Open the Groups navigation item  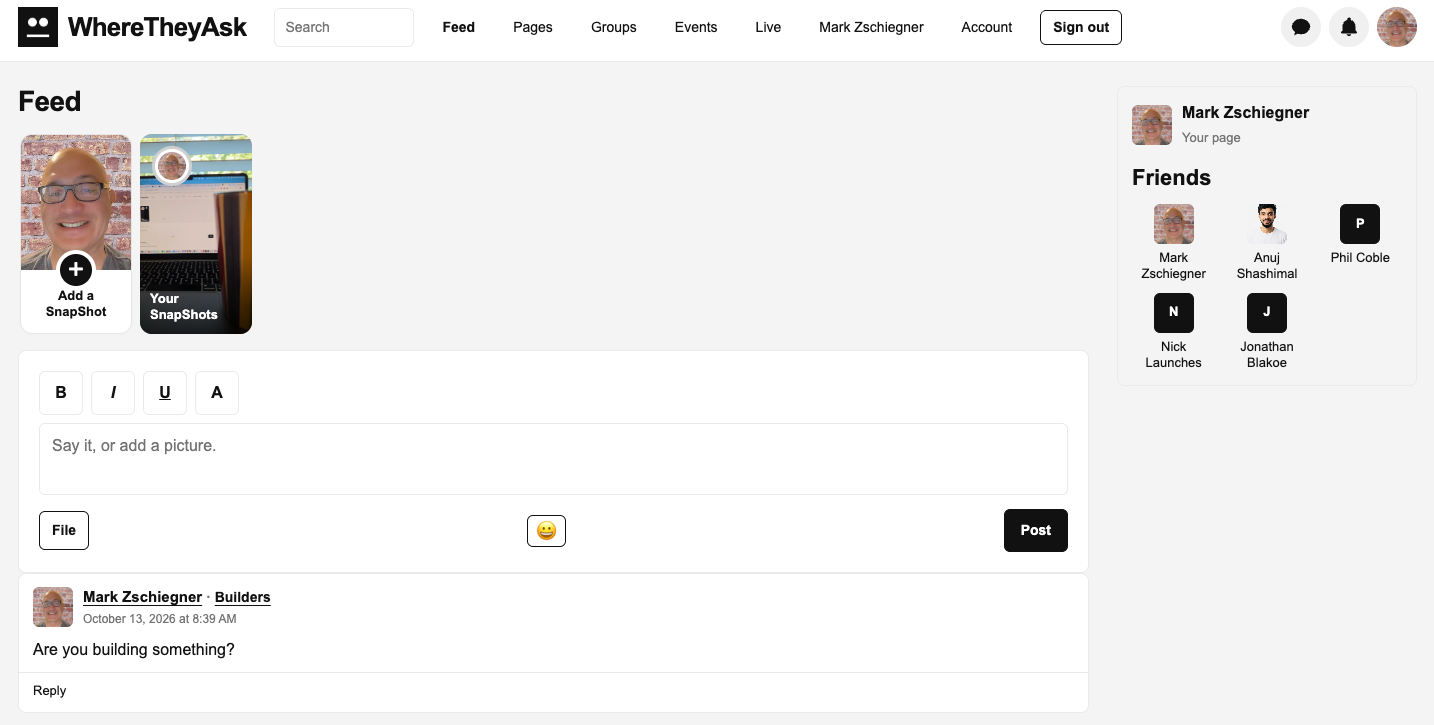(614, 27)
